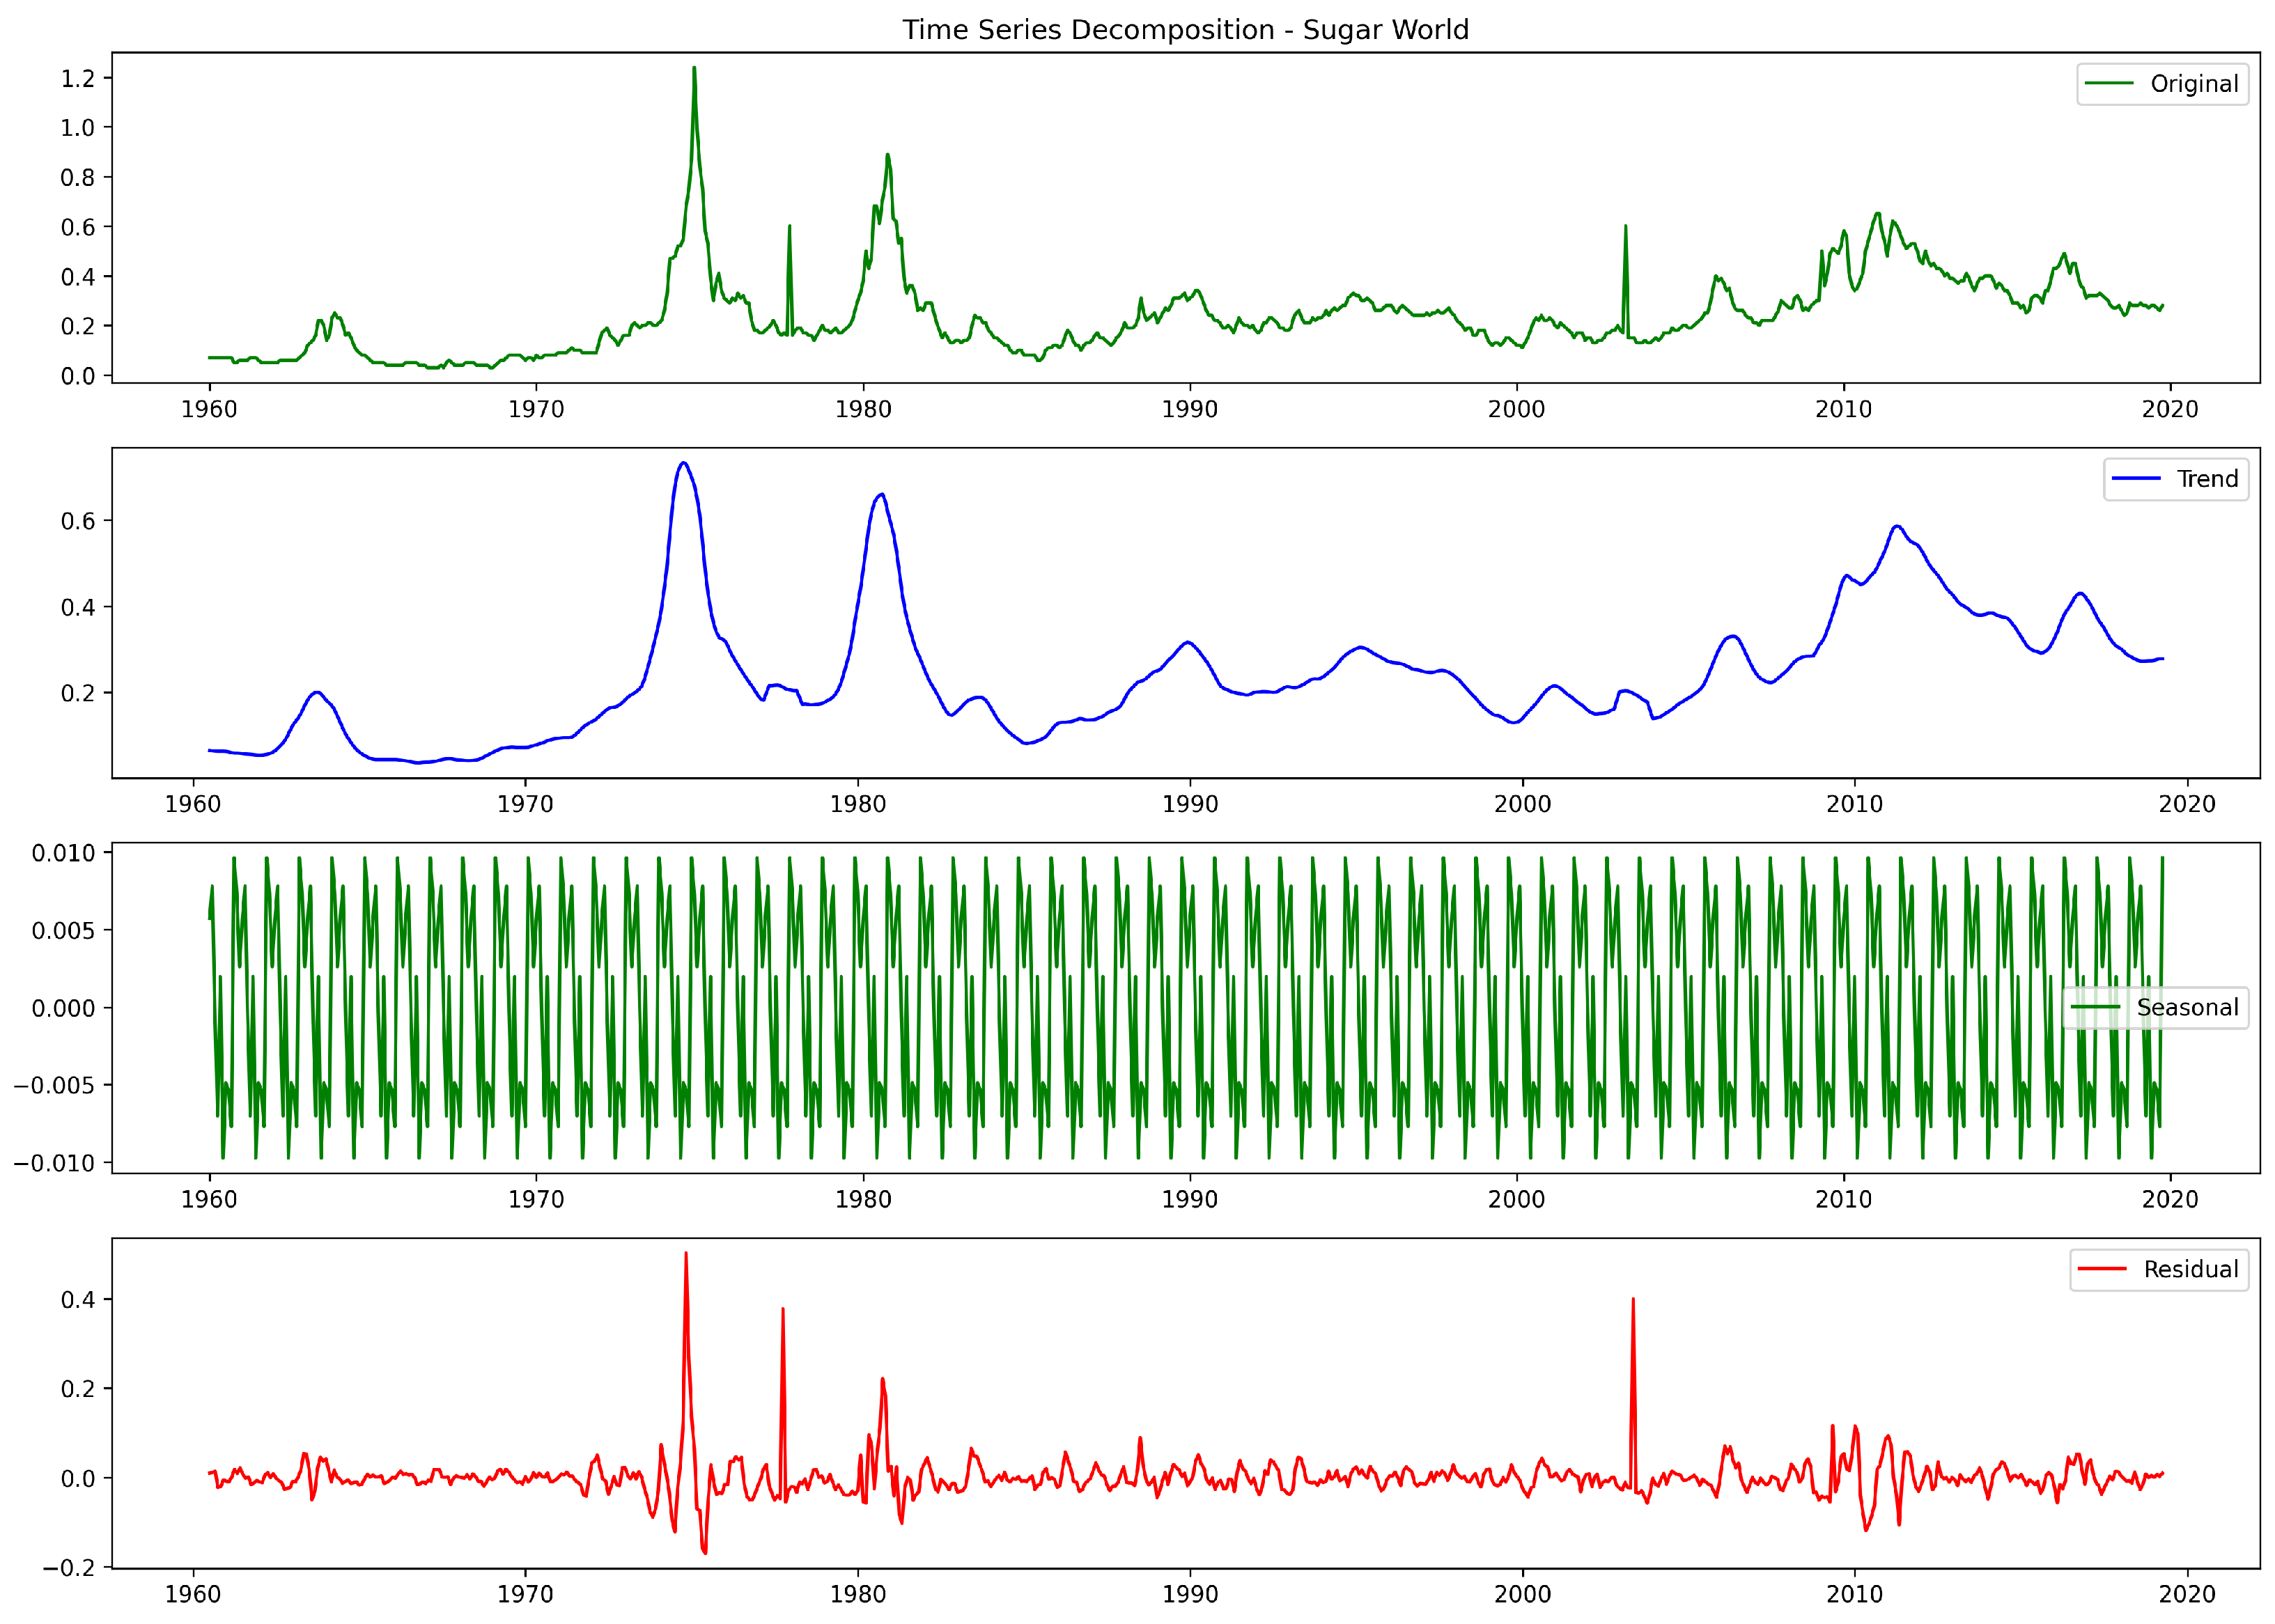This screenshot has width=2275, height=1624.
Task: Click the 0.010 y-axis label of Seasonal plot
Action: pos(63,853)
